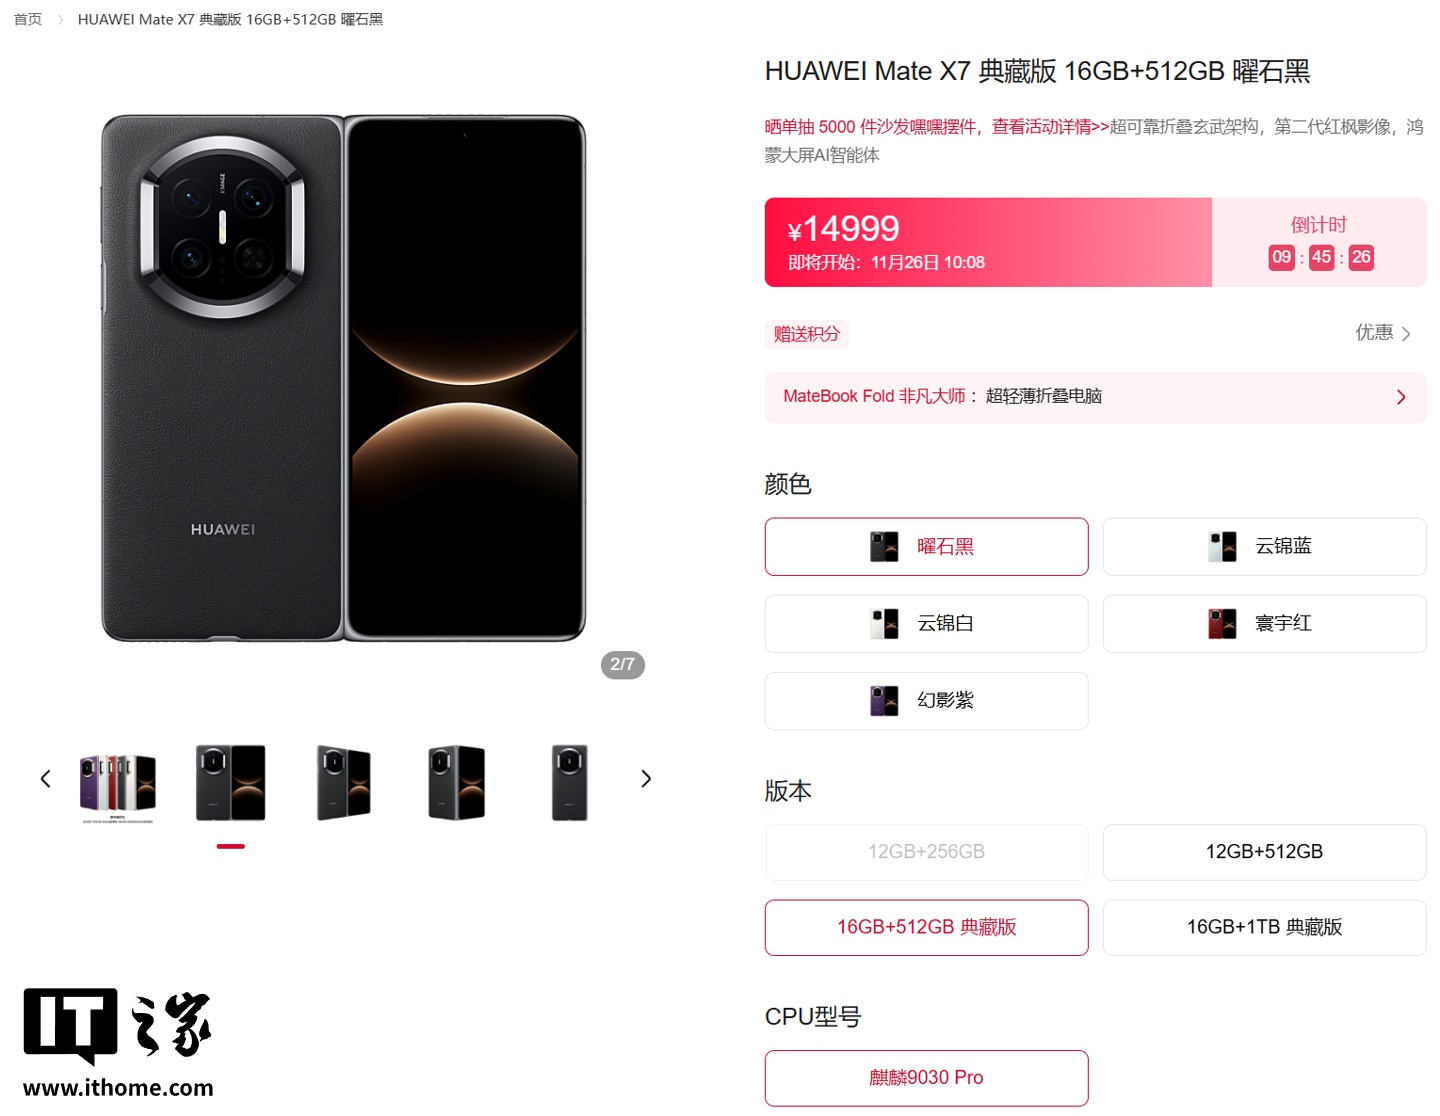Screen dimensions: 1440x1116
Task: View the folded phone back thumbnail
Action: click(x=570, y=782)
